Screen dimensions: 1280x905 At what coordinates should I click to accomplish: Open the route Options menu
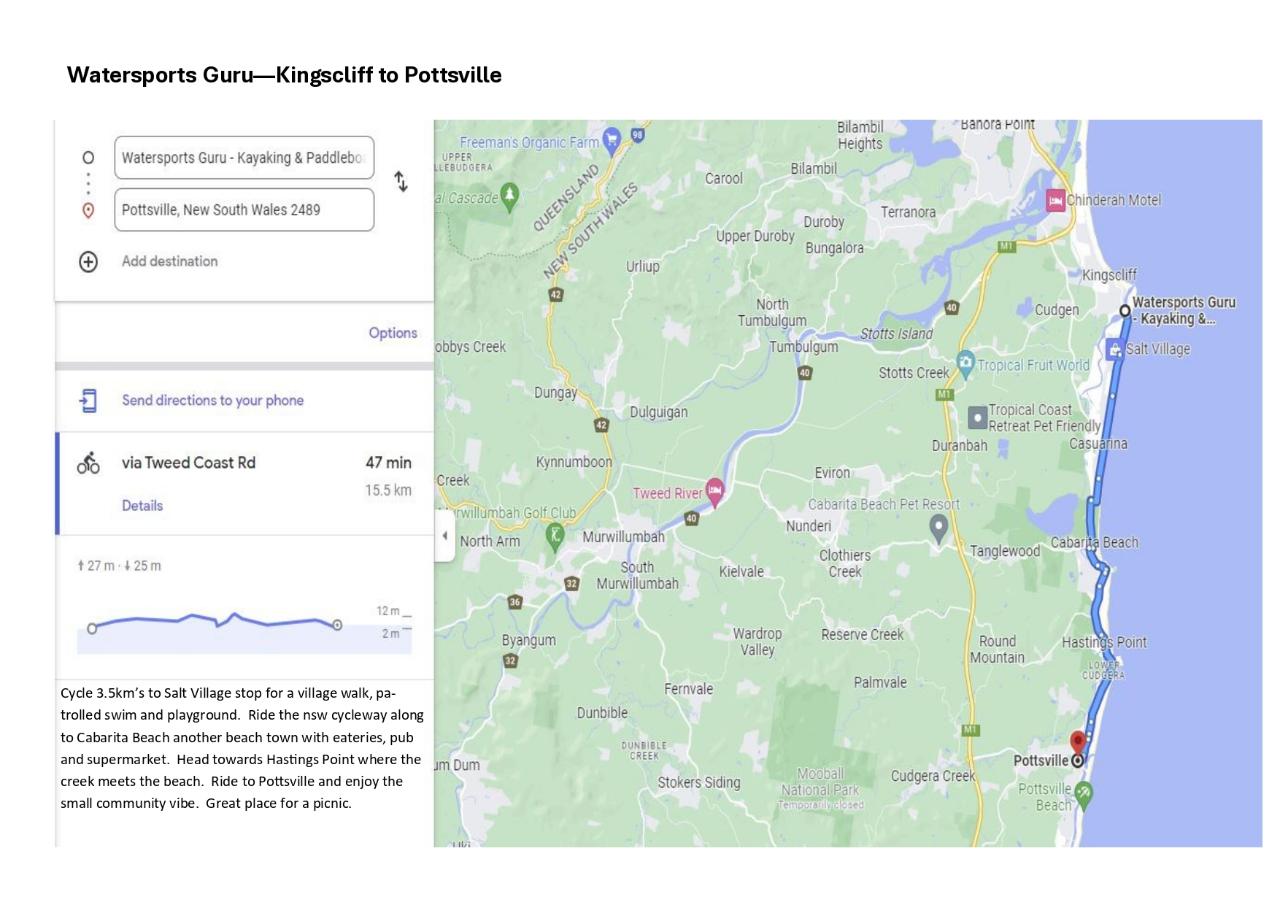[392, 333]
